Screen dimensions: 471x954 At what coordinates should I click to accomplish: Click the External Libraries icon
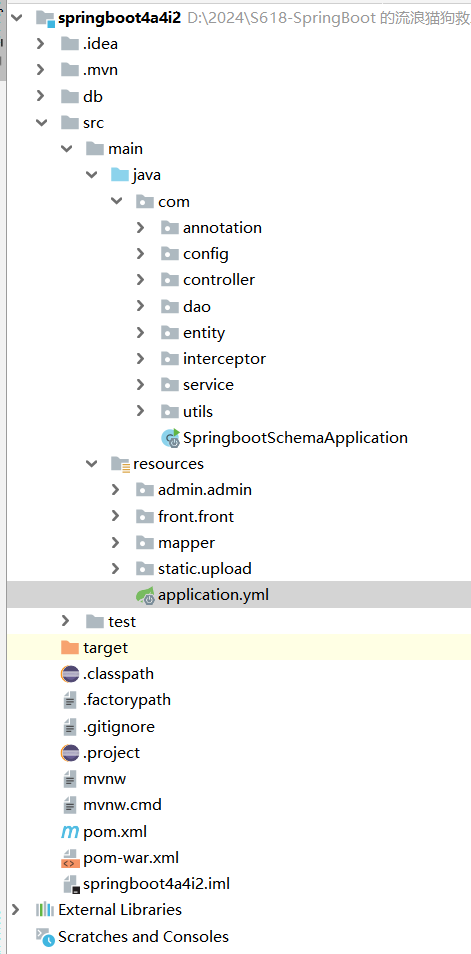pyautogui.click(x=45, y=910)
